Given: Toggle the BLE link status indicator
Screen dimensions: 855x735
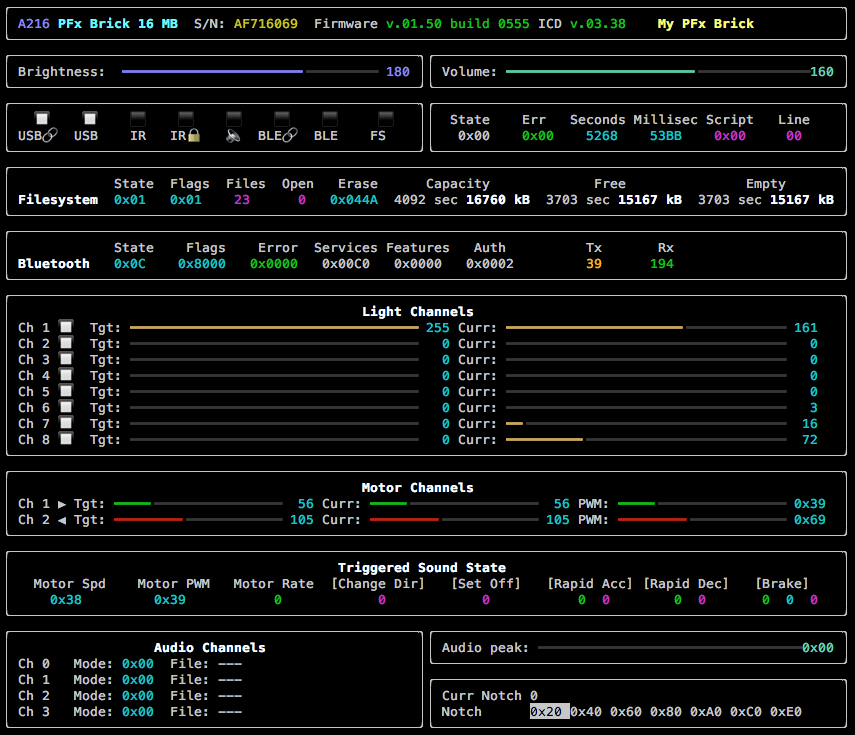Looking at the screenshot, I should pos(282,118).
